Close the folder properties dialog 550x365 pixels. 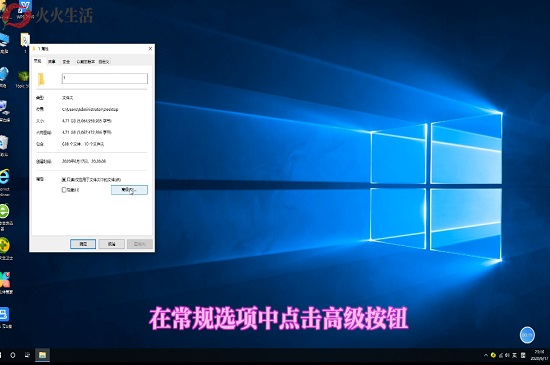[150, 49]
